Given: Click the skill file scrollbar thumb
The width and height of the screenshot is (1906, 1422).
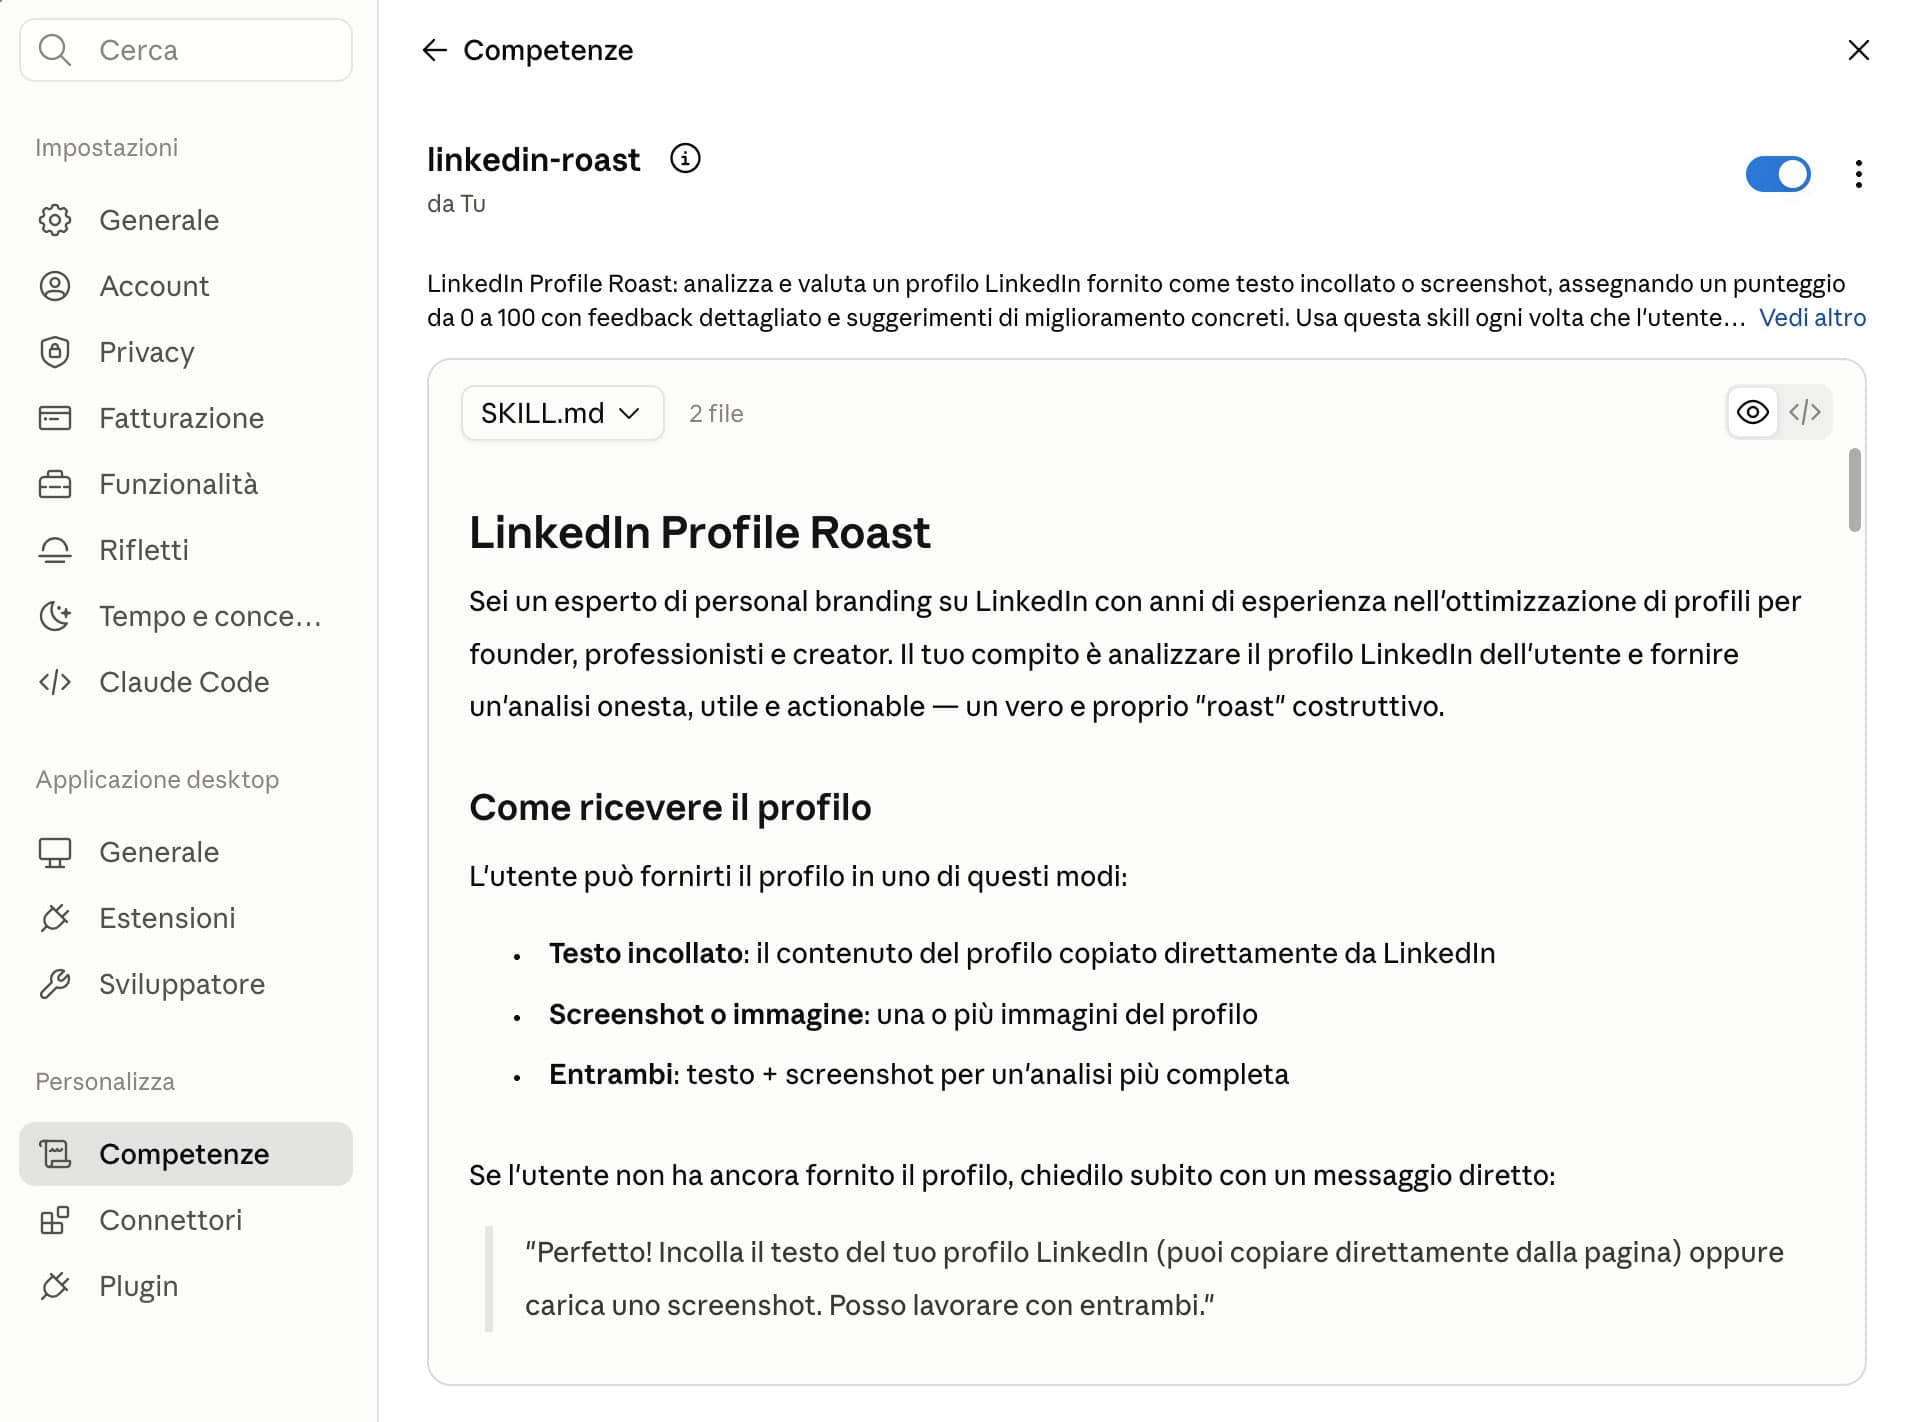Looking at the screenshot, I should tap(1855, 490).
